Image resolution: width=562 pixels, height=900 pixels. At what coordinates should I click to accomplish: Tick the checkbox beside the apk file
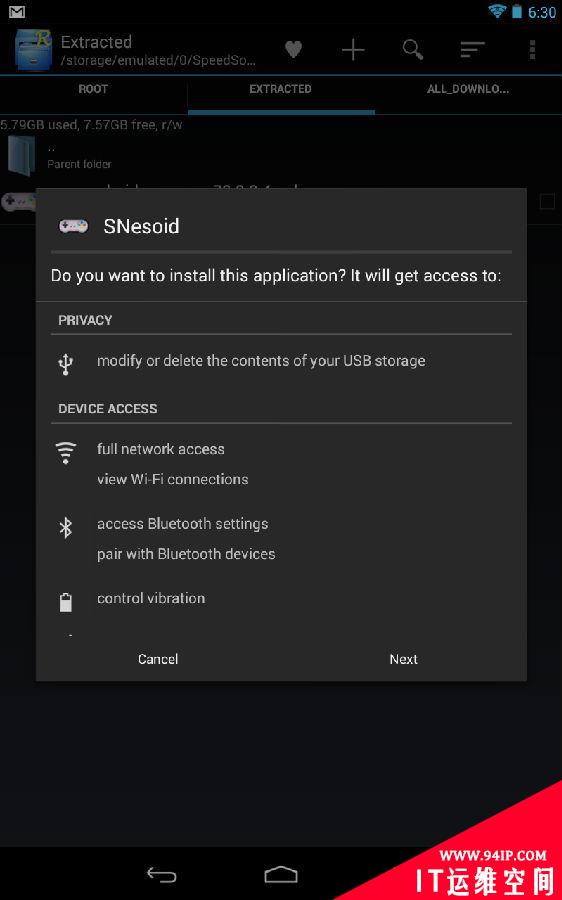tap(547, 201)
